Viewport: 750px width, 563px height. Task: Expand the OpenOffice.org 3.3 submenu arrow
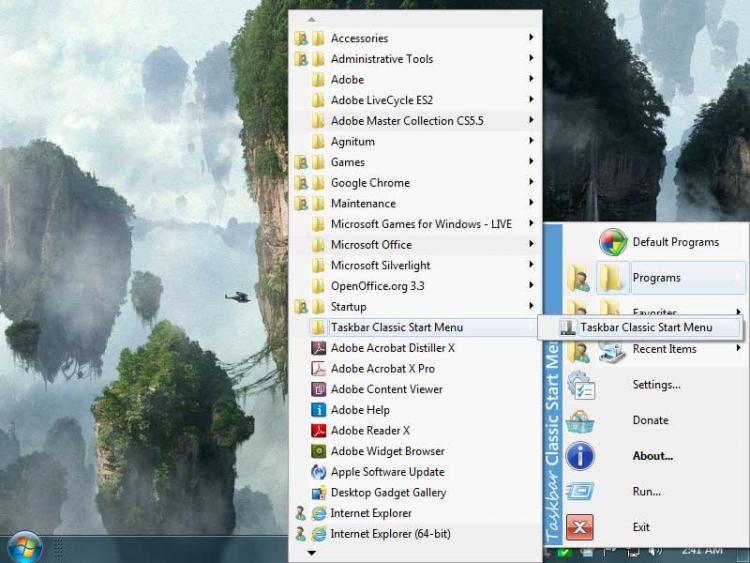[x=531, y=285]
